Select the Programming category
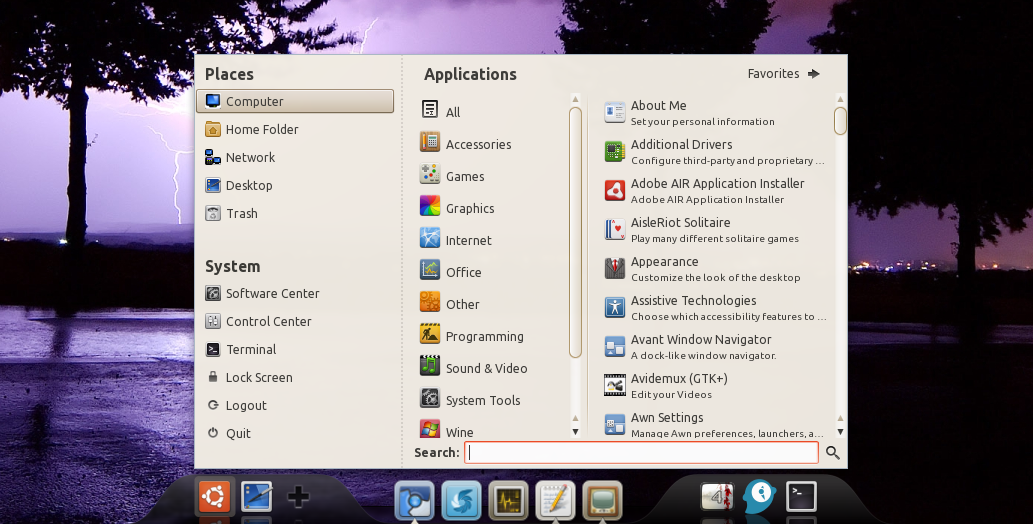The width and height of the screenshot is (1033, 524). point(484,336)
